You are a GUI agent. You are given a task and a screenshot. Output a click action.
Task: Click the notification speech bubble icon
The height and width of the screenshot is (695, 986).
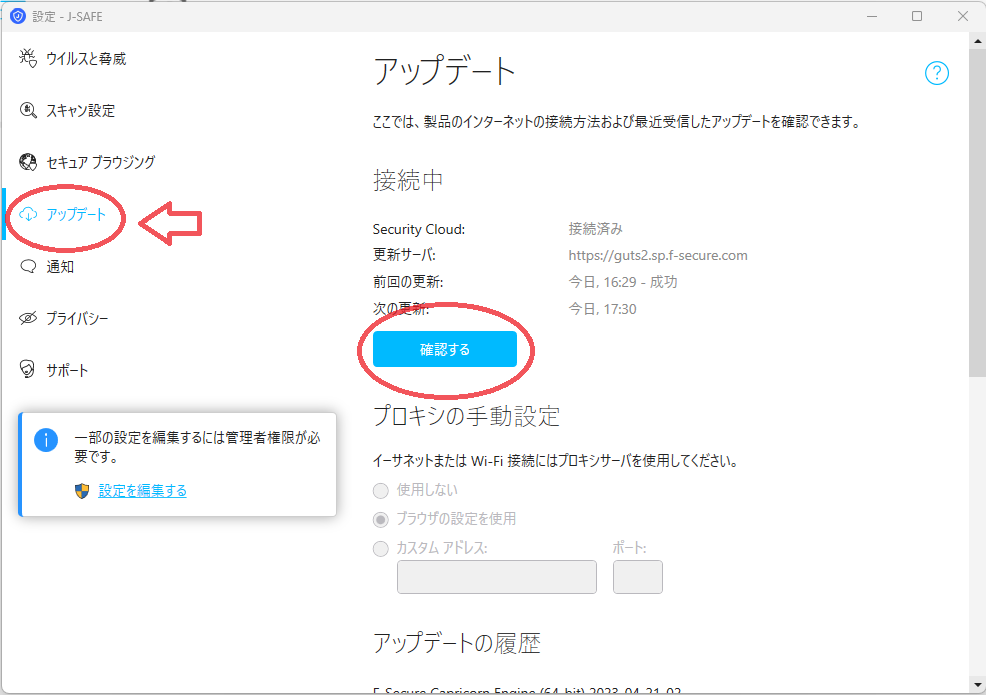(x=28, y=267)
